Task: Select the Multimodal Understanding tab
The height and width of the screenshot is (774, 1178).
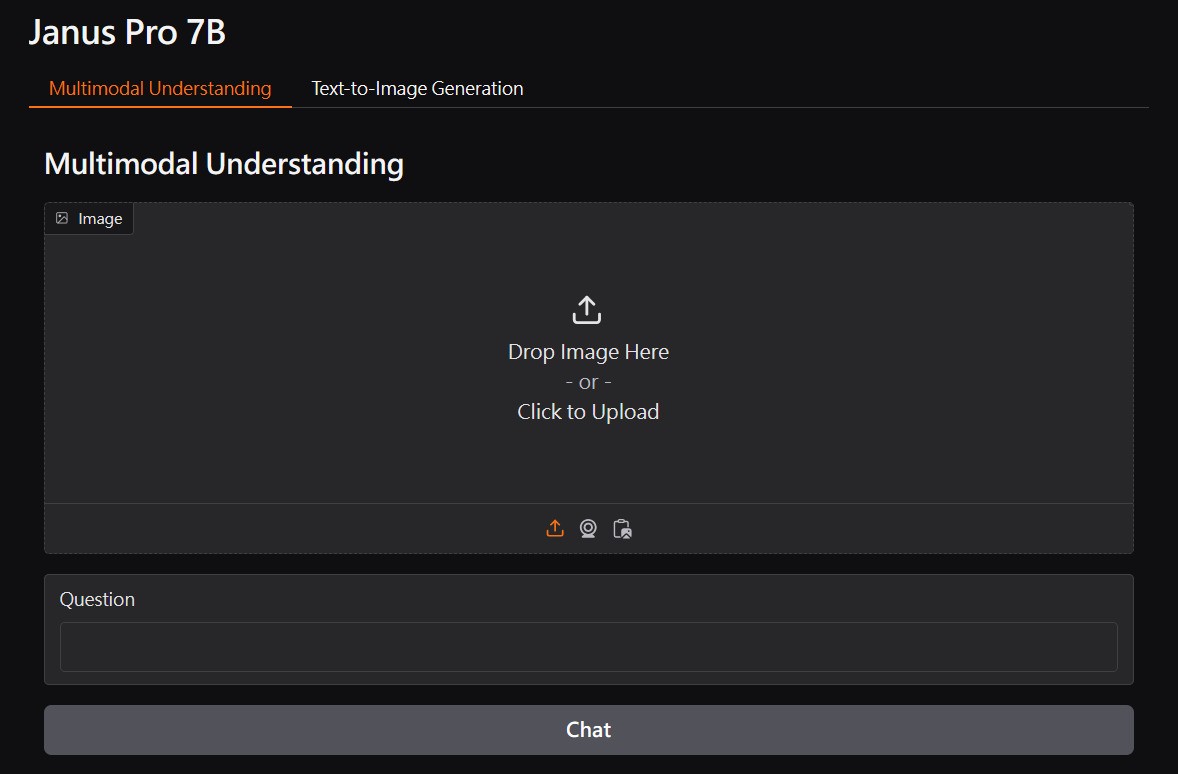Action: pos(160,88)
